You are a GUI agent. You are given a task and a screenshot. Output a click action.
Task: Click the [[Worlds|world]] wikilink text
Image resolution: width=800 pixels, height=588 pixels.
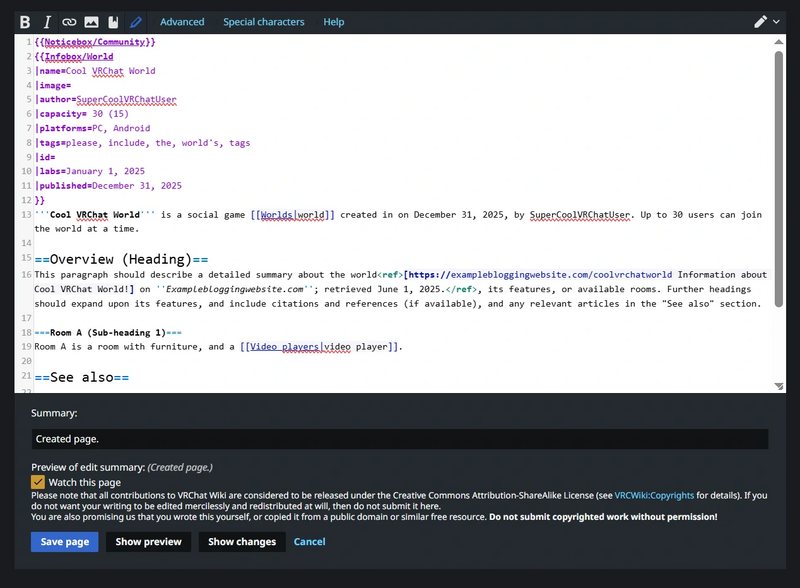(293, 214)
